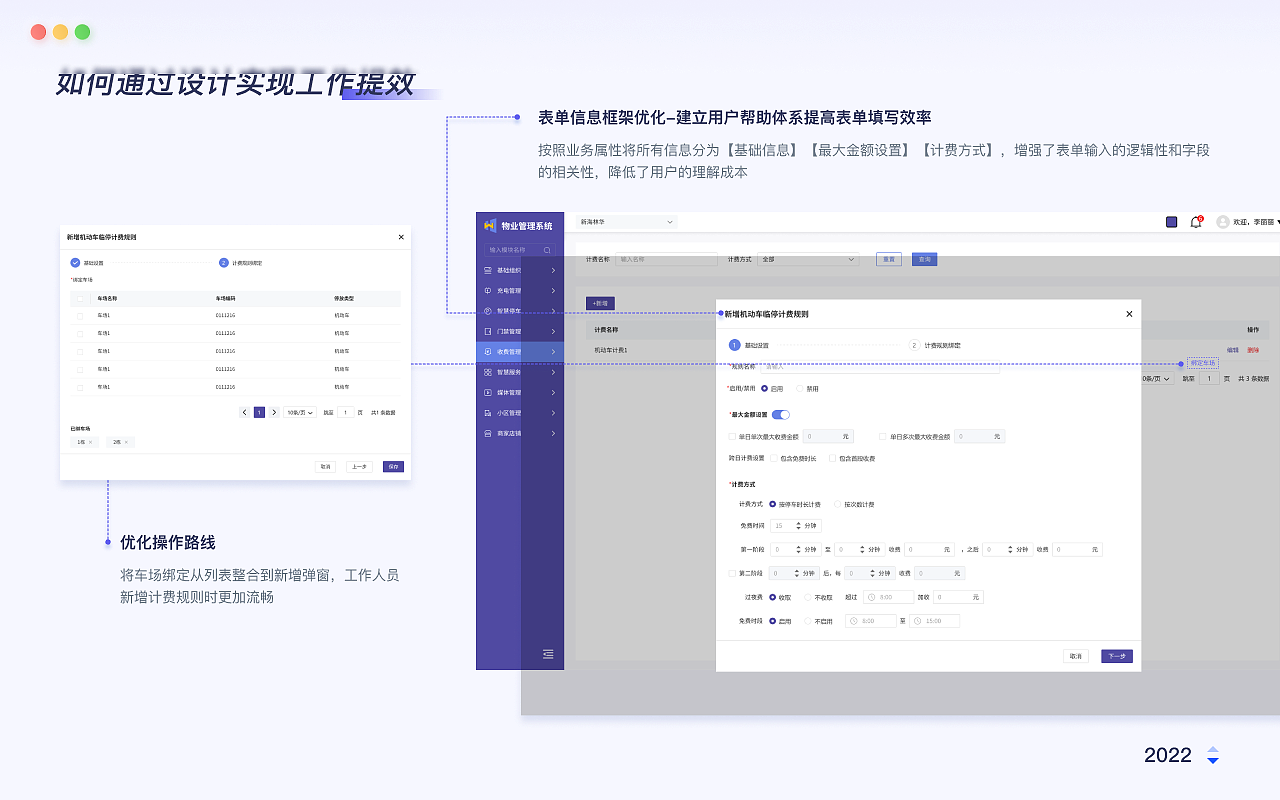Click 下一步 in the large dialog
This screenshot has width=1280, height=800.
pos(1117,656)
